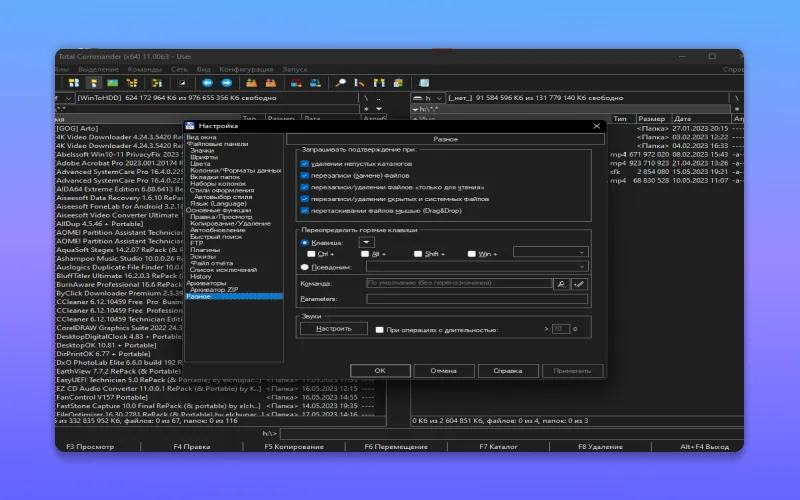Click the Parameters input field

(475, 299)
